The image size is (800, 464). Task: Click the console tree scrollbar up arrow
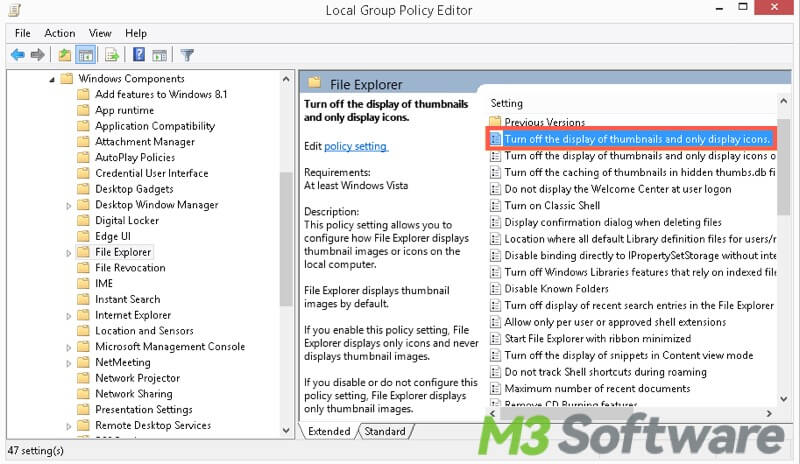click(287, 78)
